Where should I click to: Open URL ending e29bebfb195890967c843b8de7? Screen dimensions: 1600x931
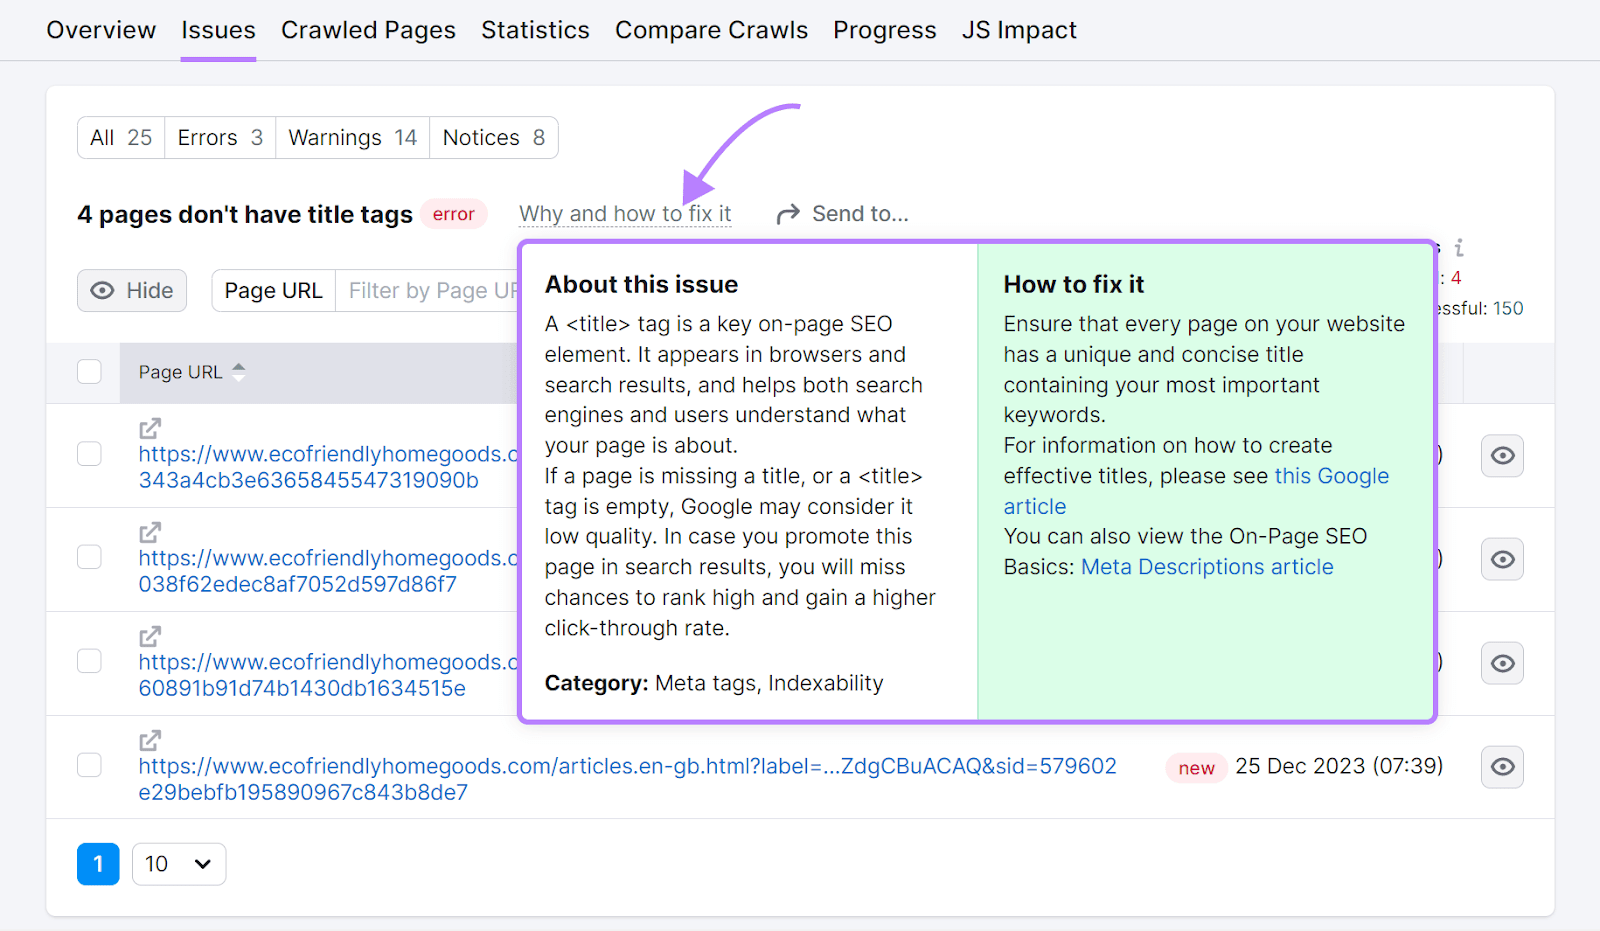click(627, 779)
